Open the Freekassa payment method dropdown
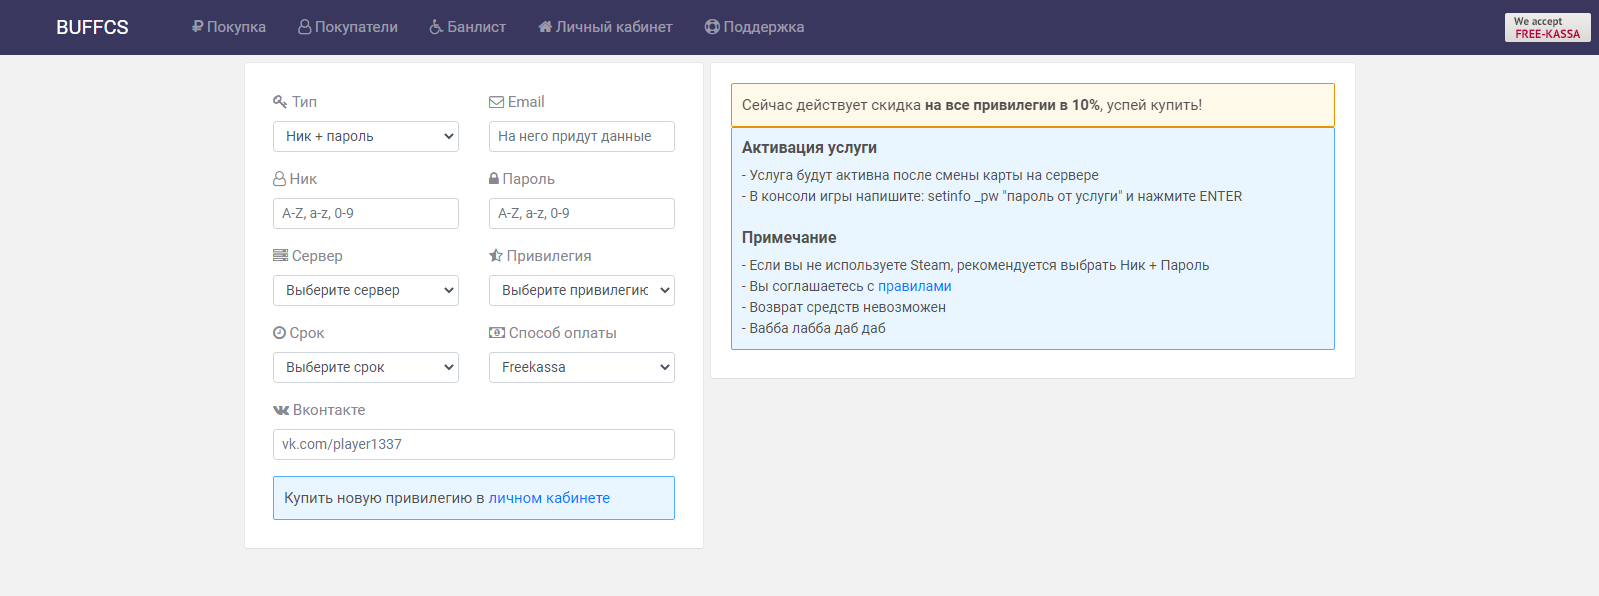Viewport: 1599px width, 596px height. click(582, 368)
